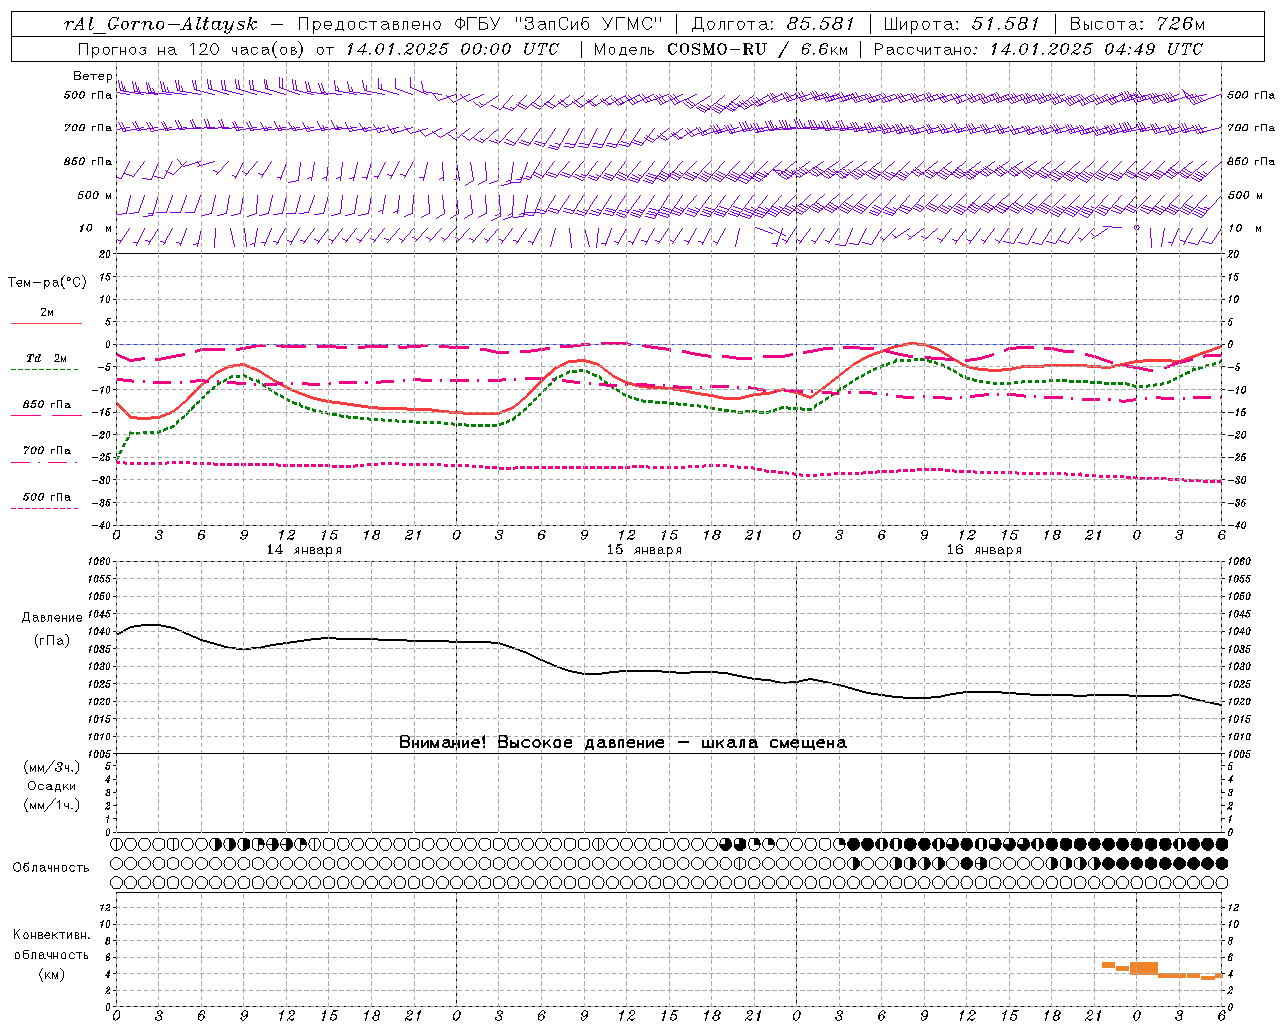Click the 16 января date label
Viewport: 1280px width, 1024px height.
(984, 550)
